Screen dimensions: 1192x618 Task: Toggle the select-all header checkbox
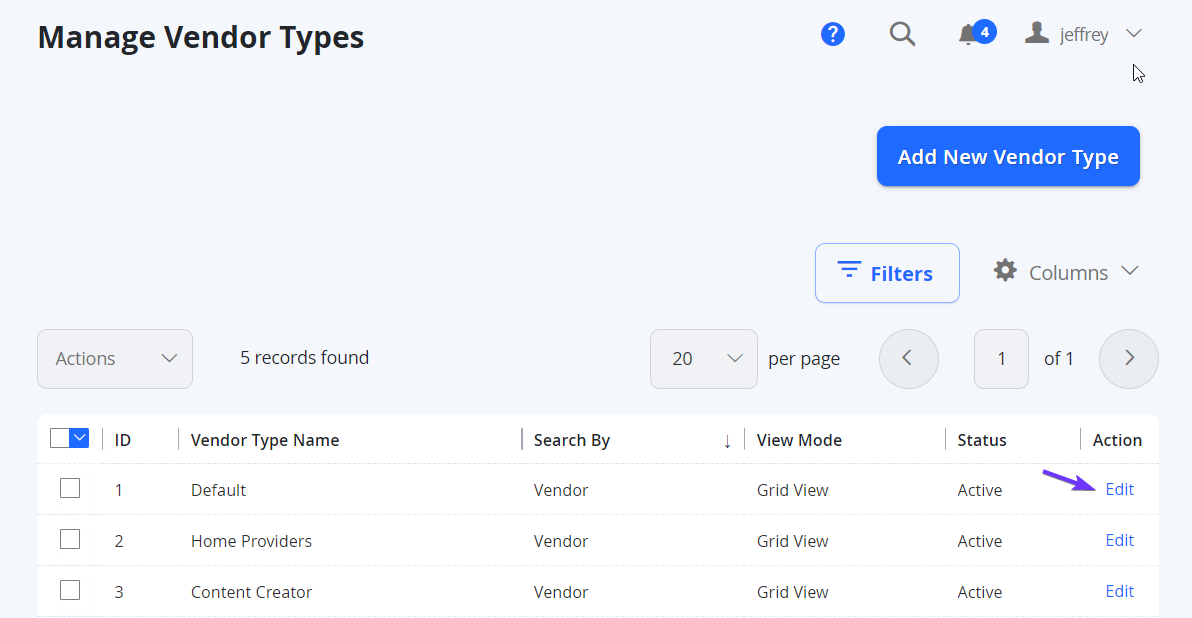[60, 439]
